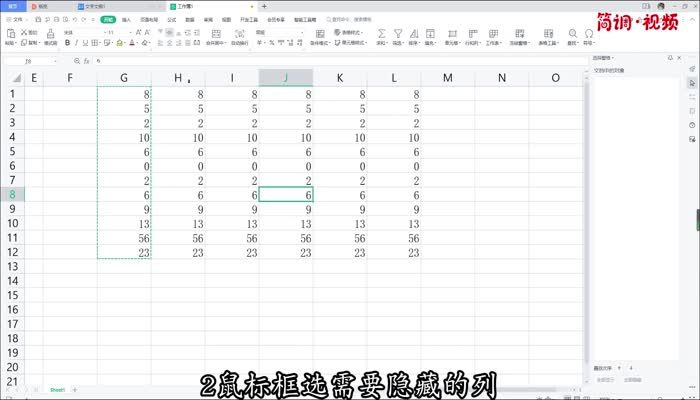This screenshot has height=400, width=700.
Task: Click the Bold formatting icon
Action: pyautogui.click(x=66, y=44)
